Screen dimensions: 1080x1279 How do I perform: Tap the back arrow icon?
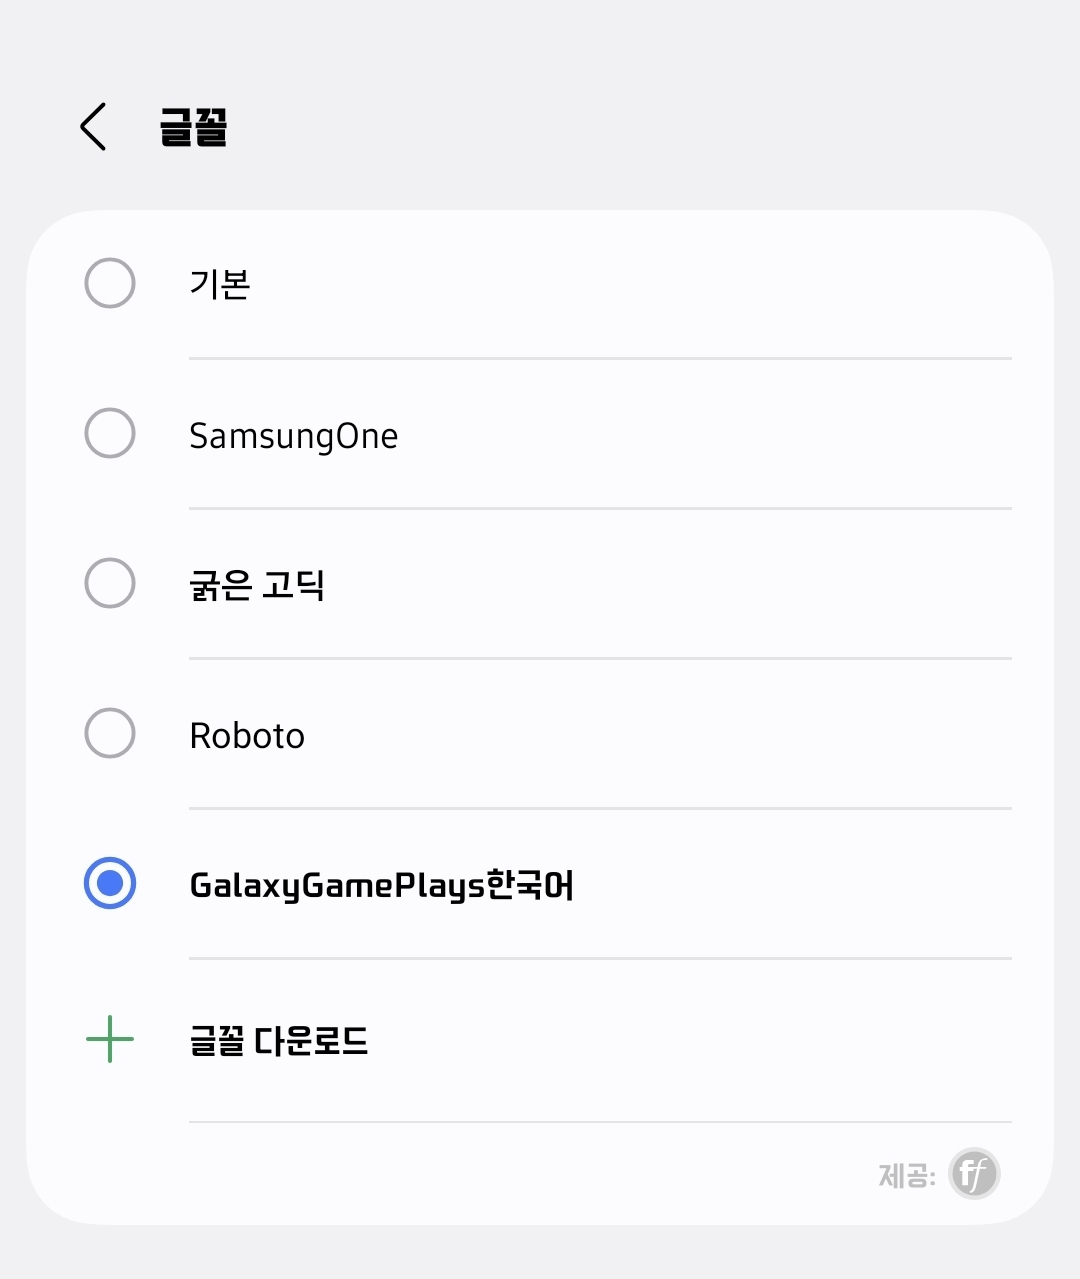[x=93, y=127]
